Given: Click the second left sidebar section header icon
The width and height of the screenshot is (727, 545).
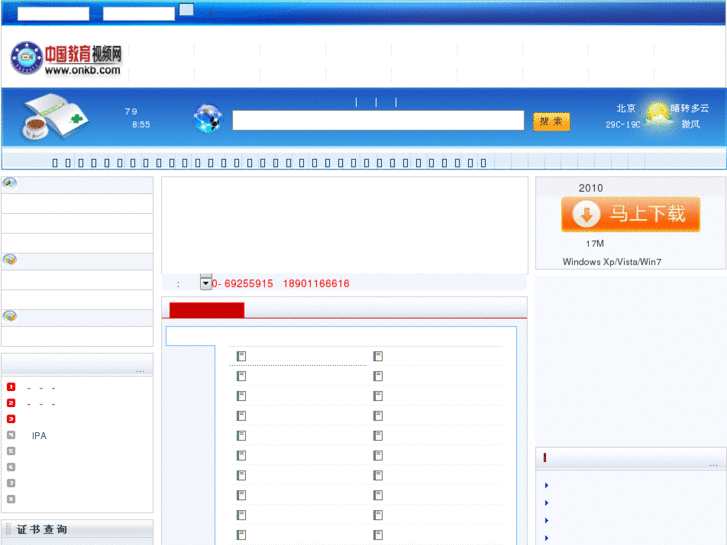Looking at the screenshot, I should (x=10, y=260).
